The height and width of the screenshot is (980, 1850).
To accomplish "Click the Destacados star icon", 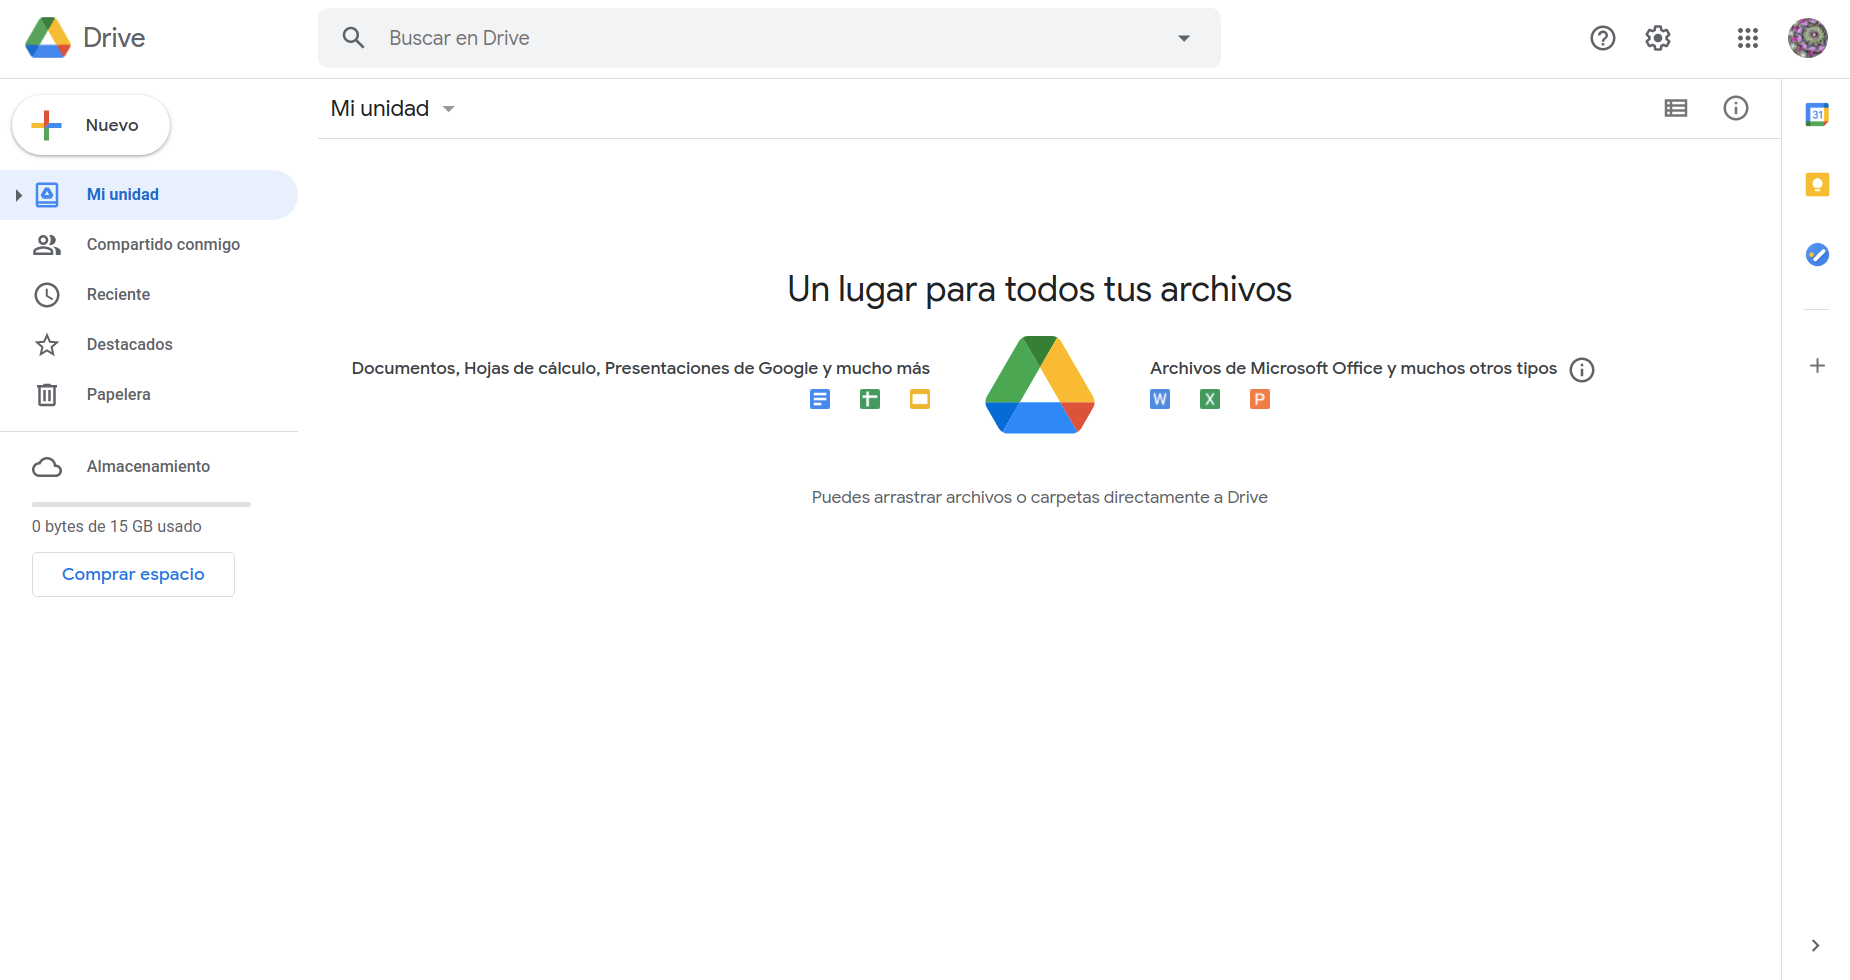I will click(x=47, y=345).
